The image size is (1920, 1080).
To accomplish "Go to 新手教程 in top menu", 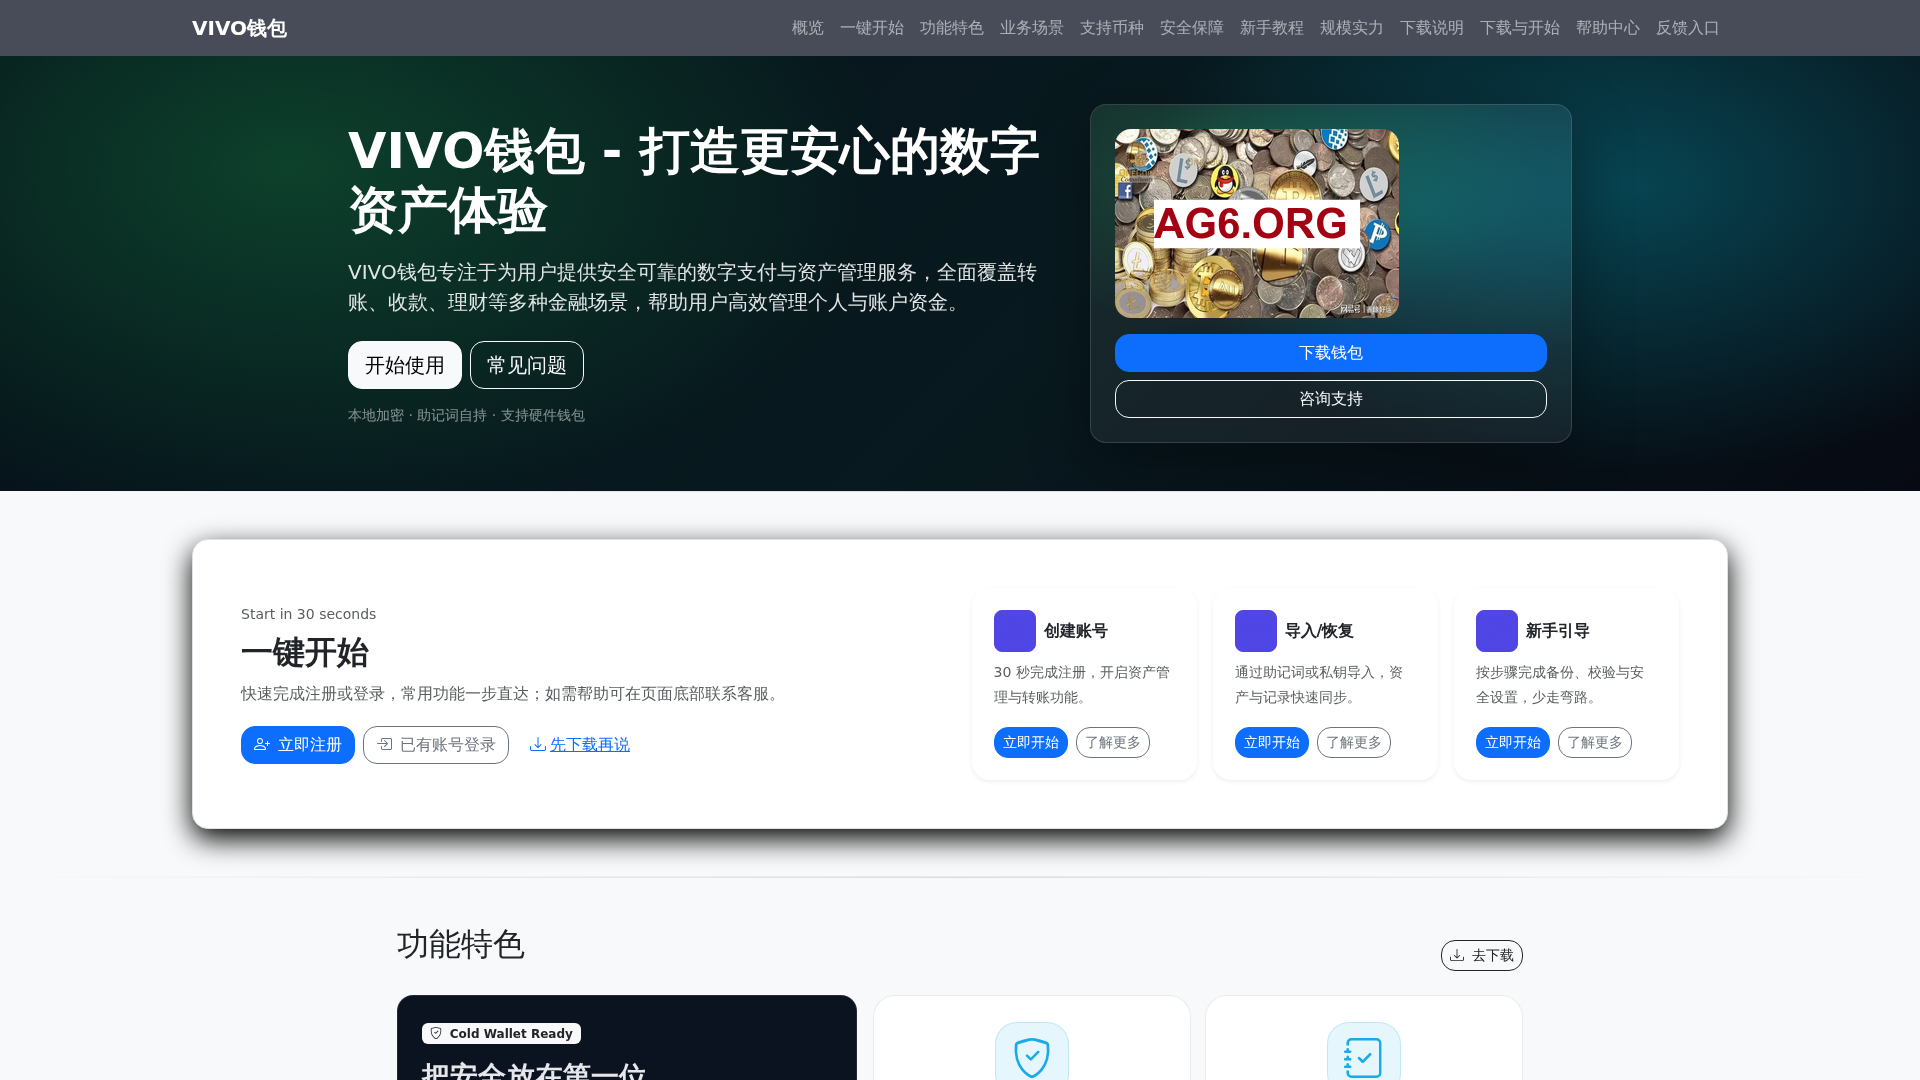I will [x=1271, y=28].
